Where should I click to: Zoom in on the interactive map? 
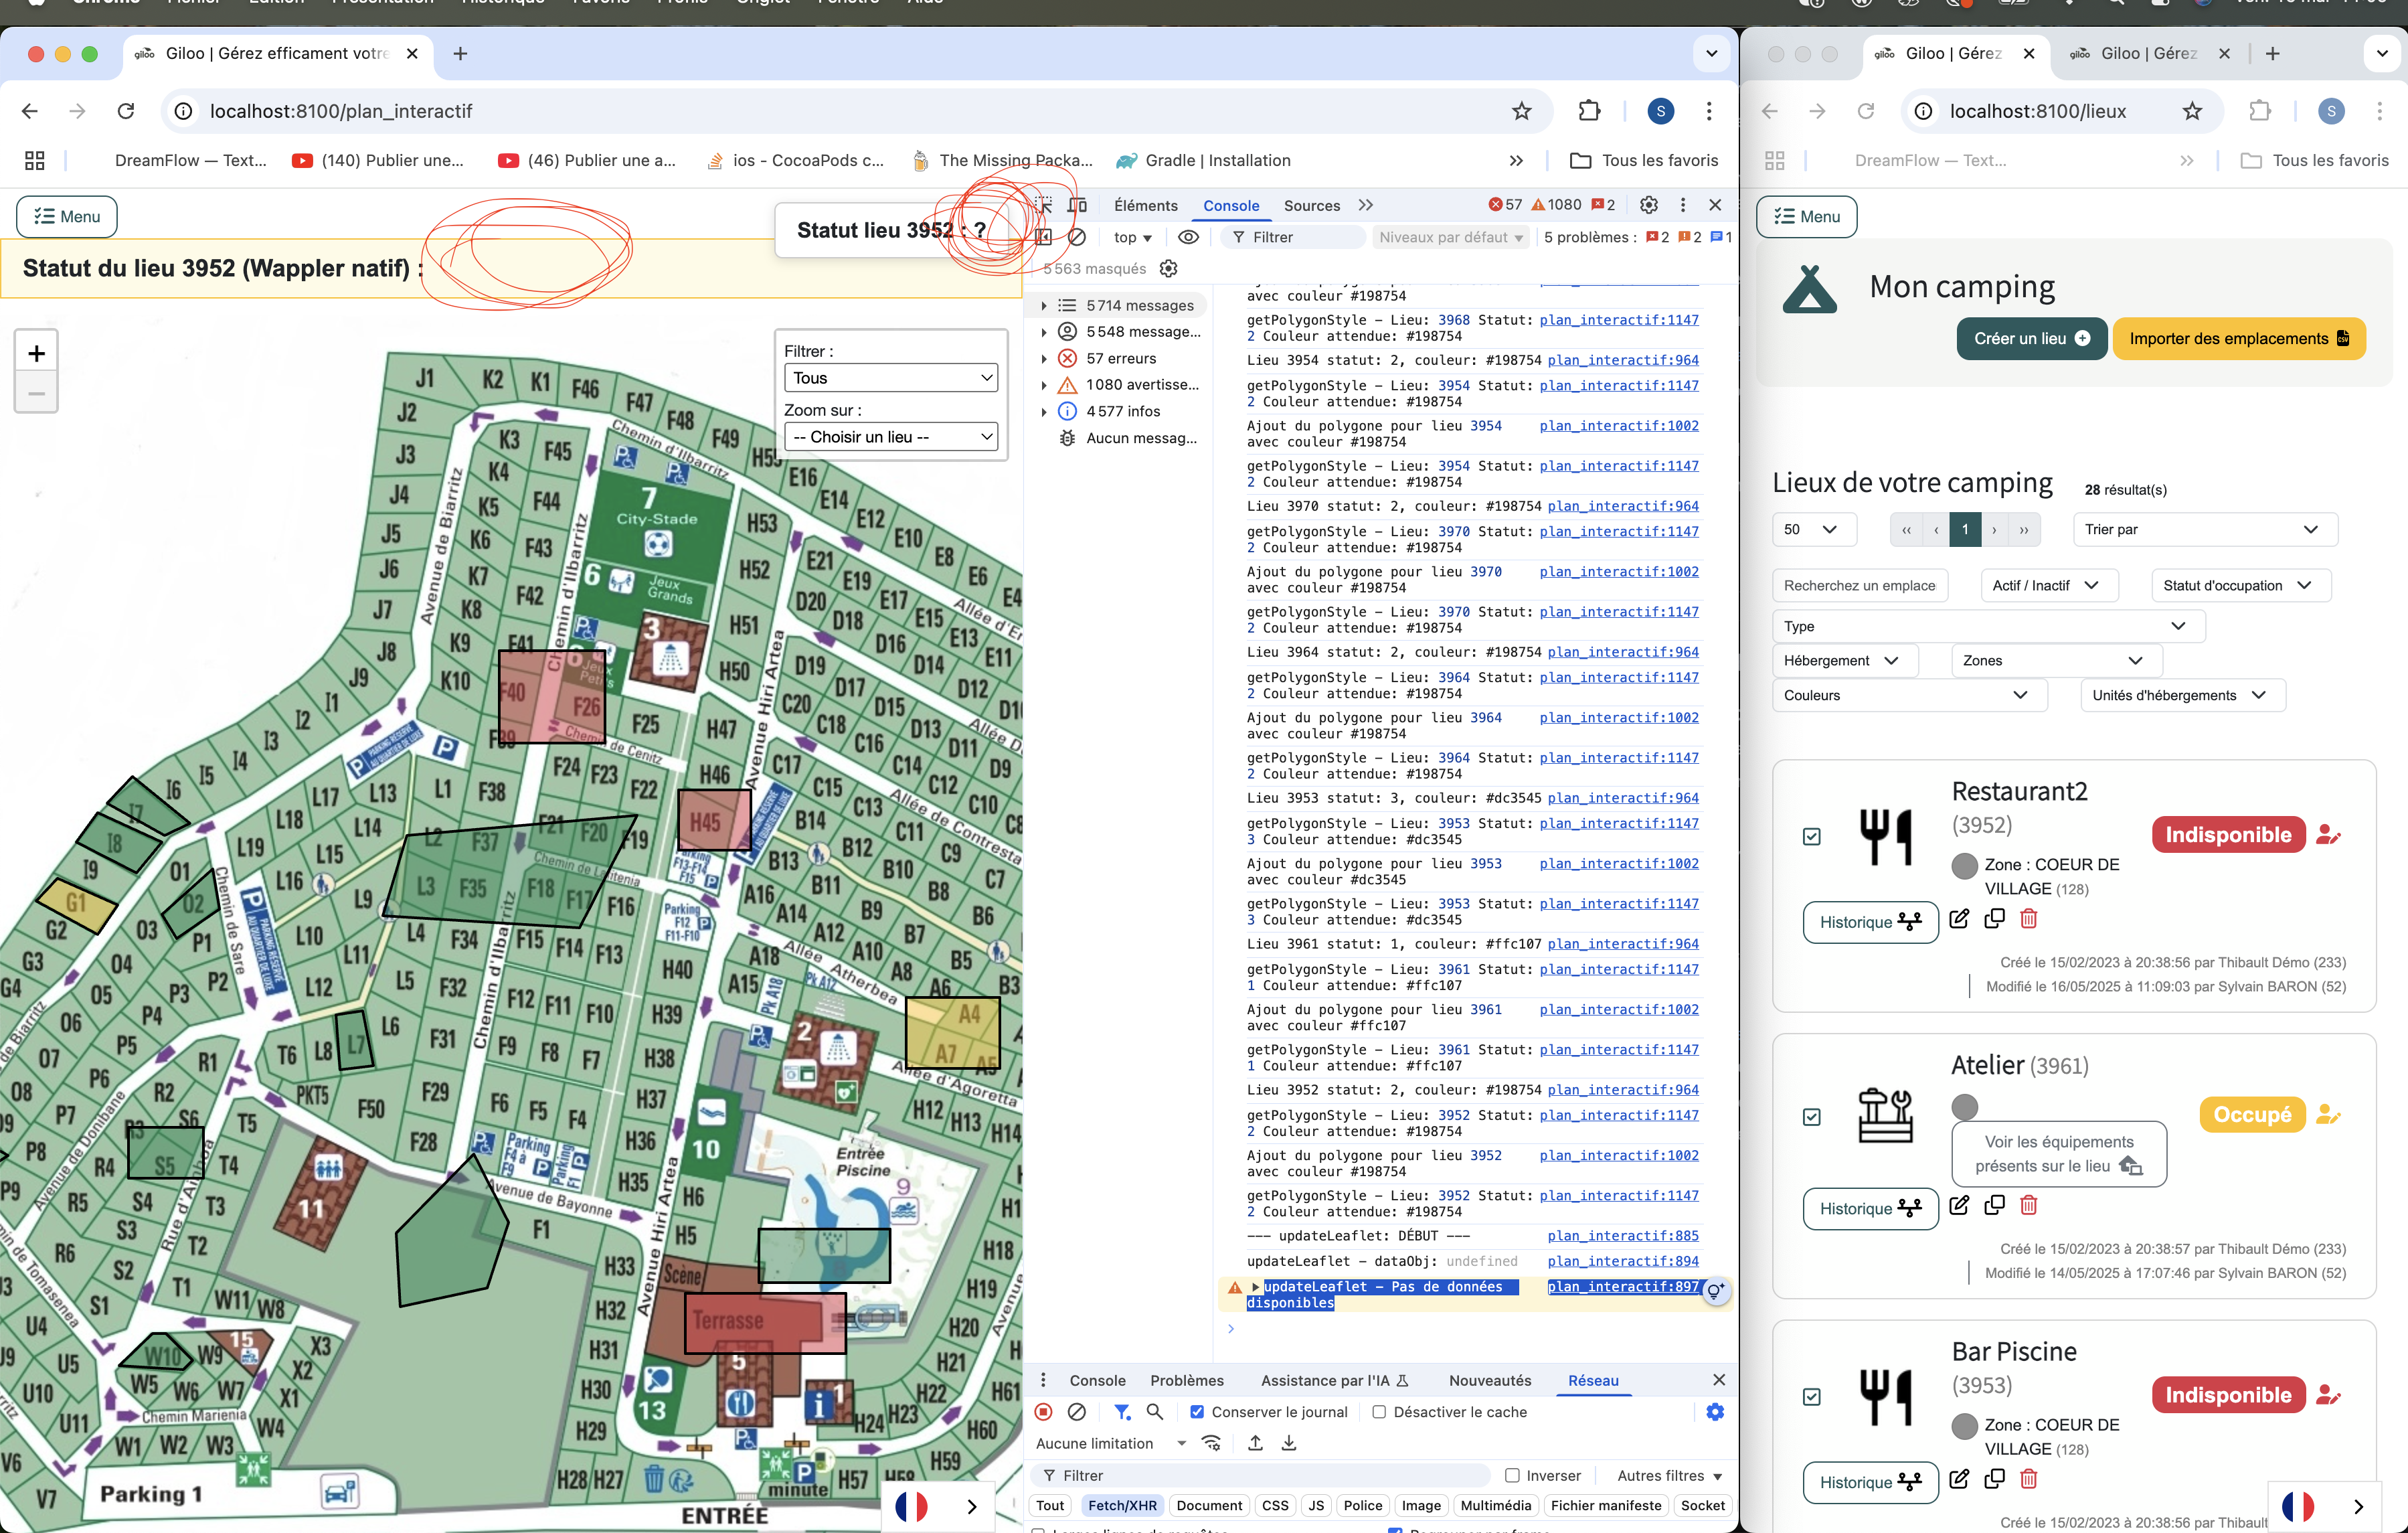36,353
